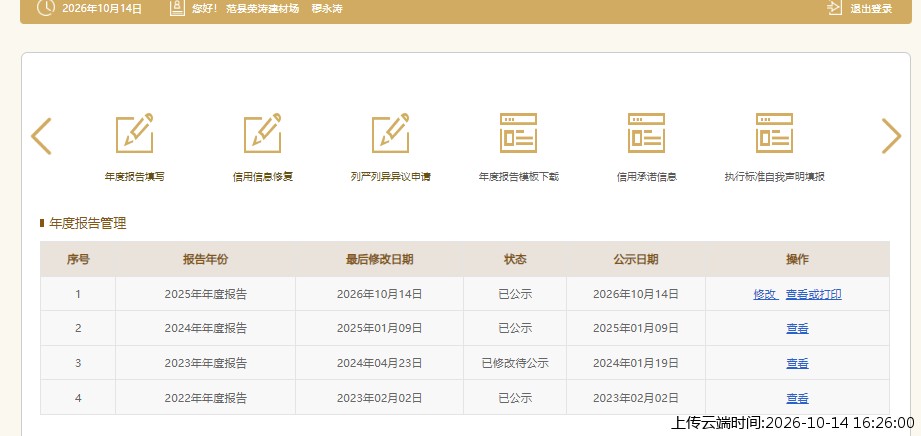Open the 列严列异异议申请 icon
This screenshot has height=436, width=921.
coord(391,133)
